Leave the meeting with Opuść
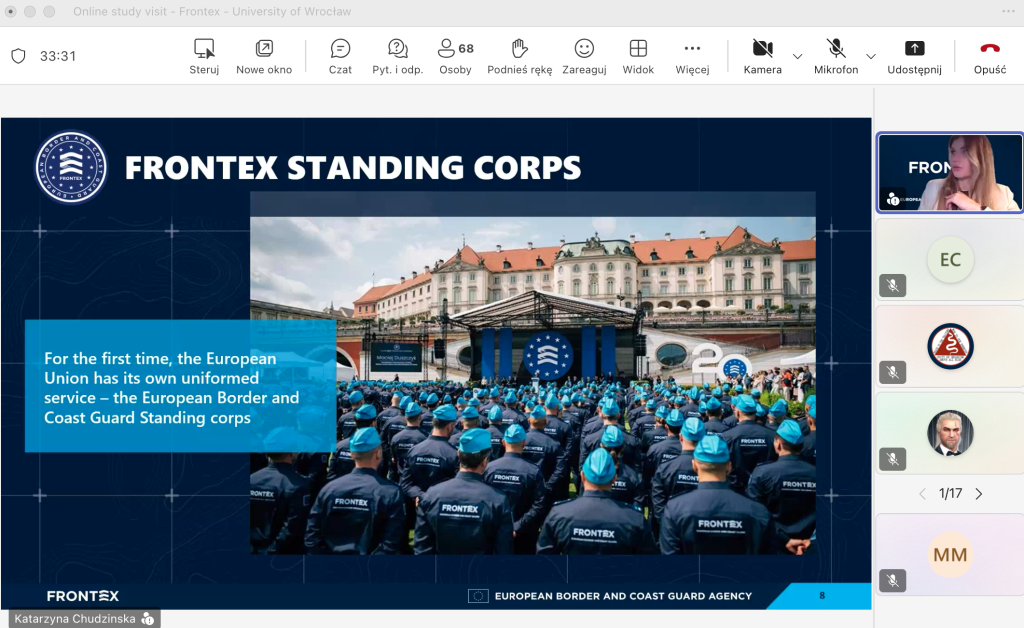The image size is (1024, 628). [x=989, y=56]
